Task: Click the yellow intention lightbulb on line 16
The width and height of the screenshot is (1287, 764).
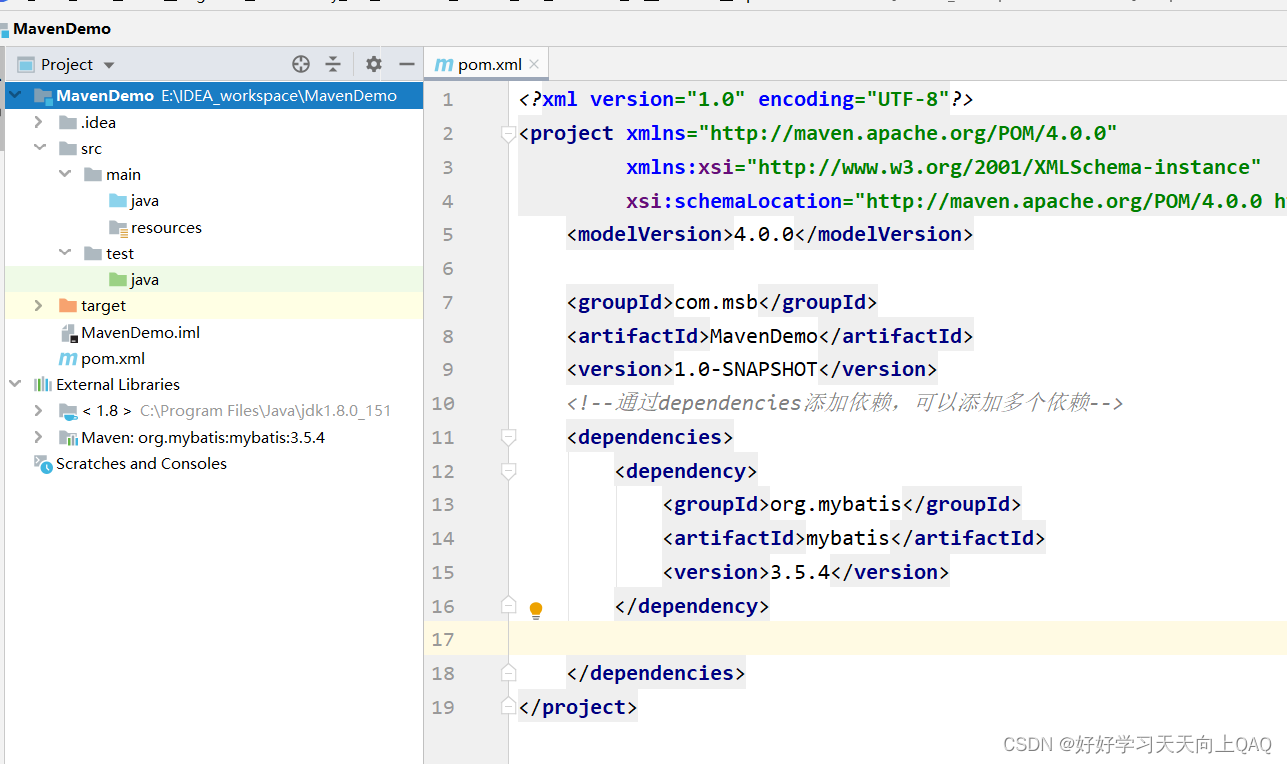Action: coord(536,610)
